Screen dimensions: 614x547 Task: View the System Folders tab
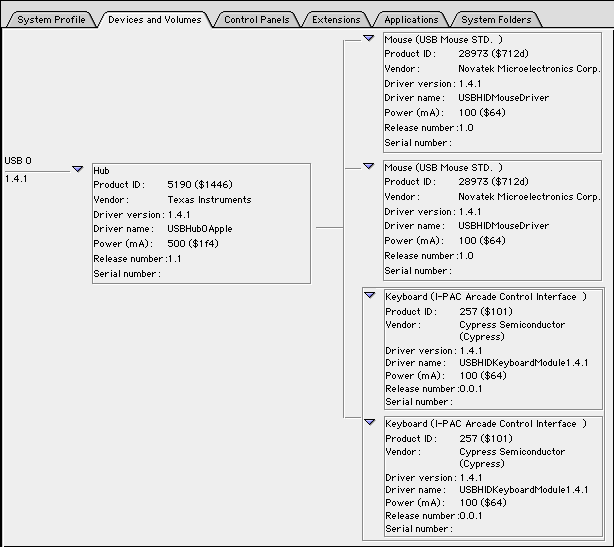pyautogui.click(x=497, y=19)
